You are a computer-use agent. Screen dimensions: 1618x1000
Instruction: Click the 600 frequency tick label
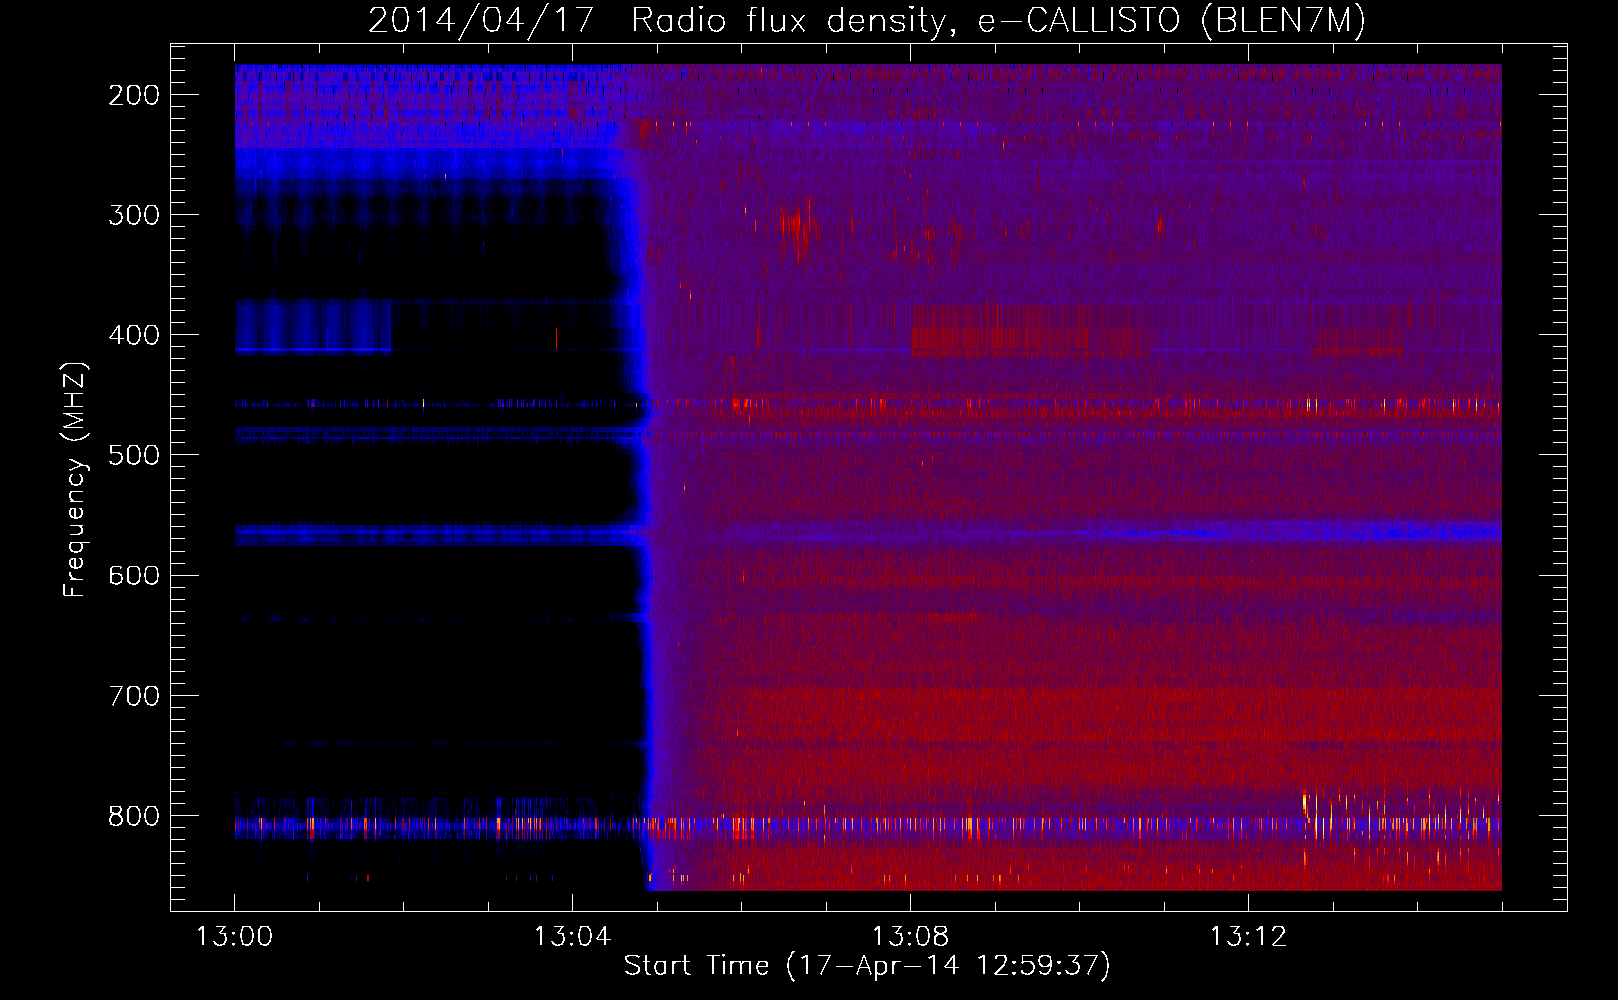(x=134, y=575)
